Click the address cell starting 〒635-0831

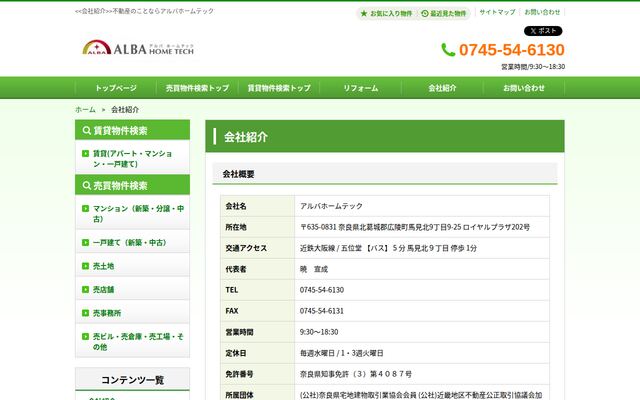tap(422, 227)
